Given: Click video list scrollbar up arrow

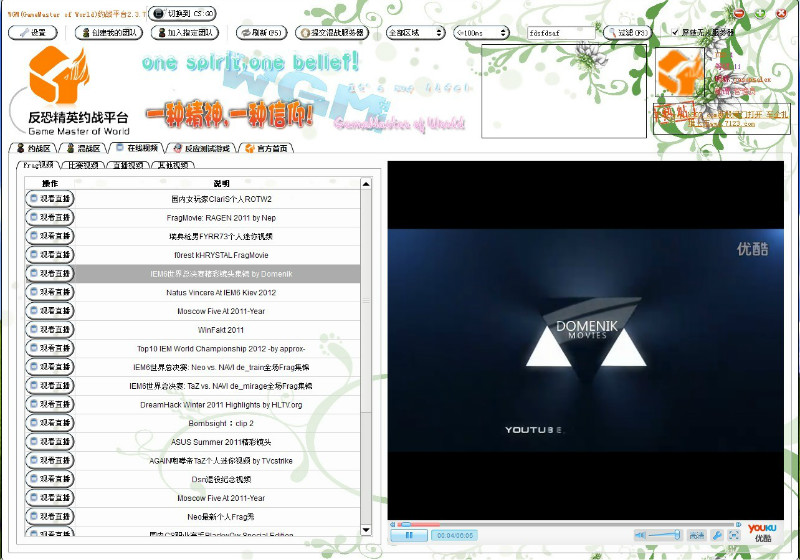Looking at the screenshot, I should [366, 184].
